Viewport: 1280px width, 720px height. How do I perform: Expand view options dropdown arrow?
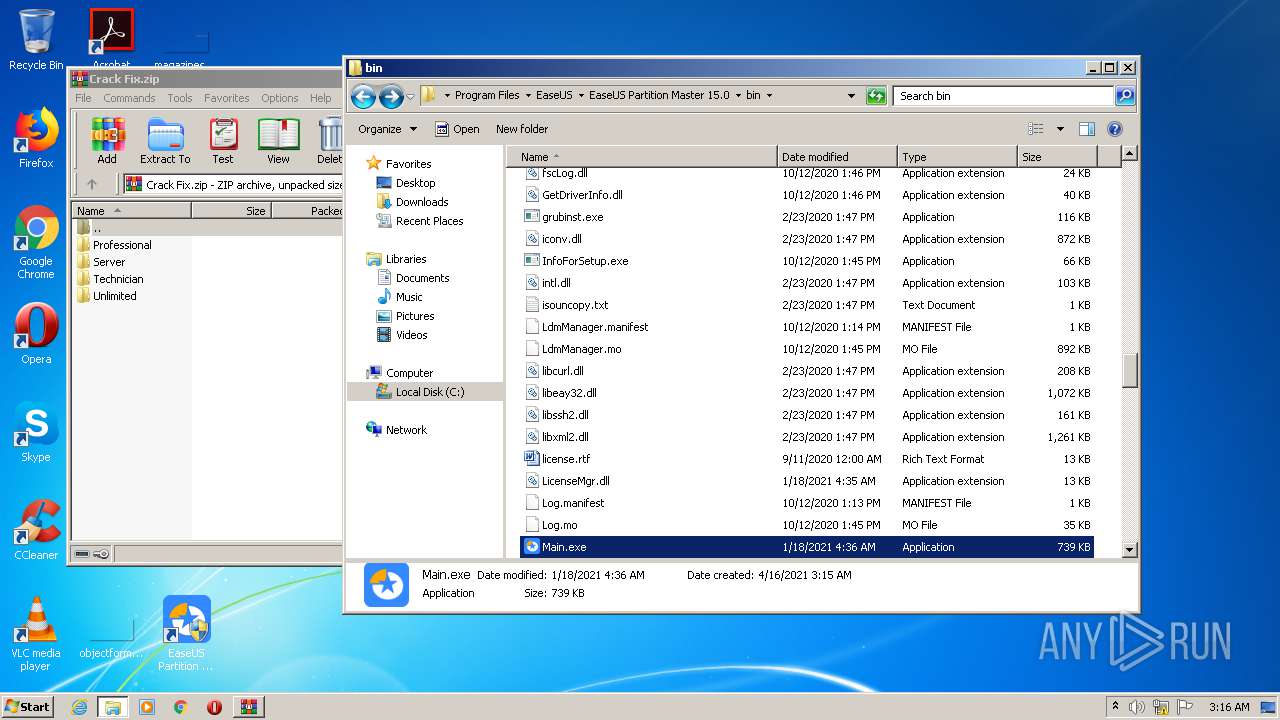coord(1060,129)
